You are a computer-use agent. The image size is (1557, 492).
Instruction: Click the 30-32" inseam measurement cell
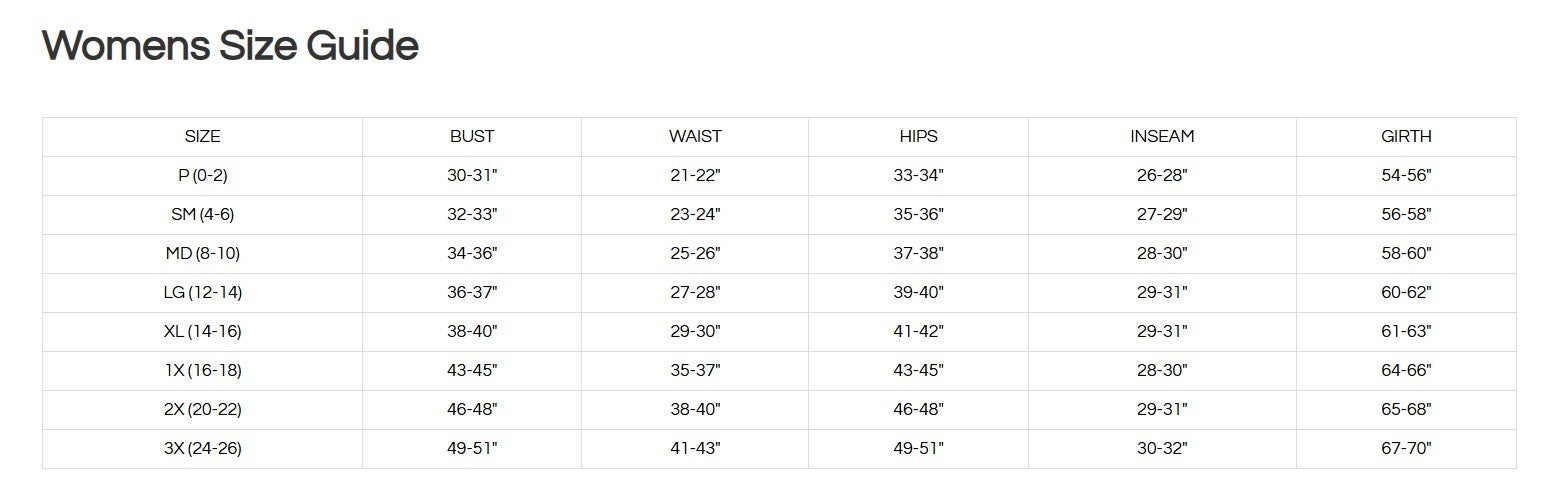(x=1162, y=449)
